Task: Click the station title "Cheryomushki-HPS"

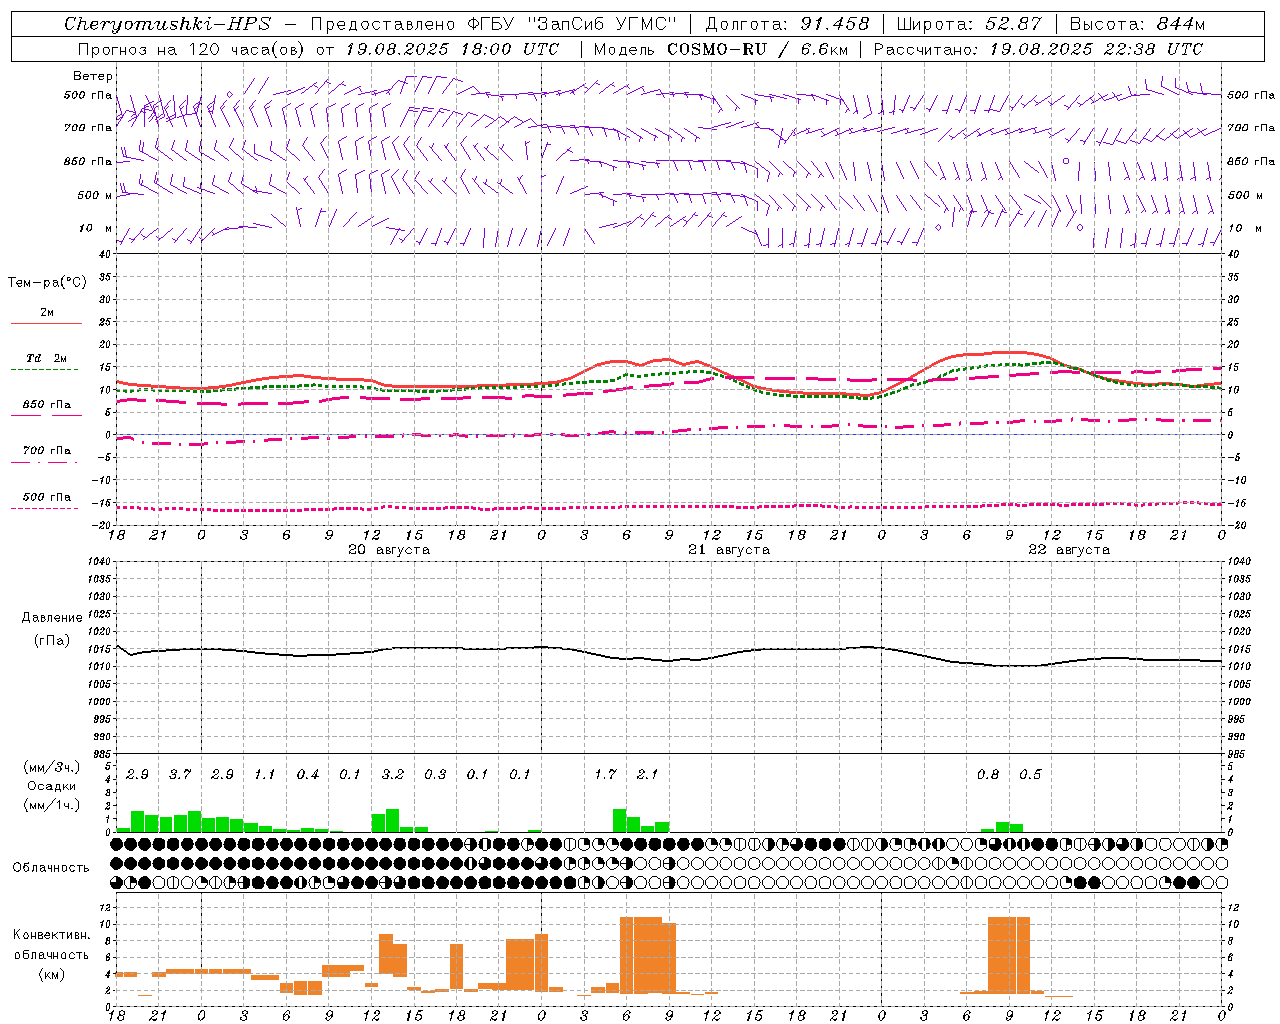Action: click(x=167, y=24)
